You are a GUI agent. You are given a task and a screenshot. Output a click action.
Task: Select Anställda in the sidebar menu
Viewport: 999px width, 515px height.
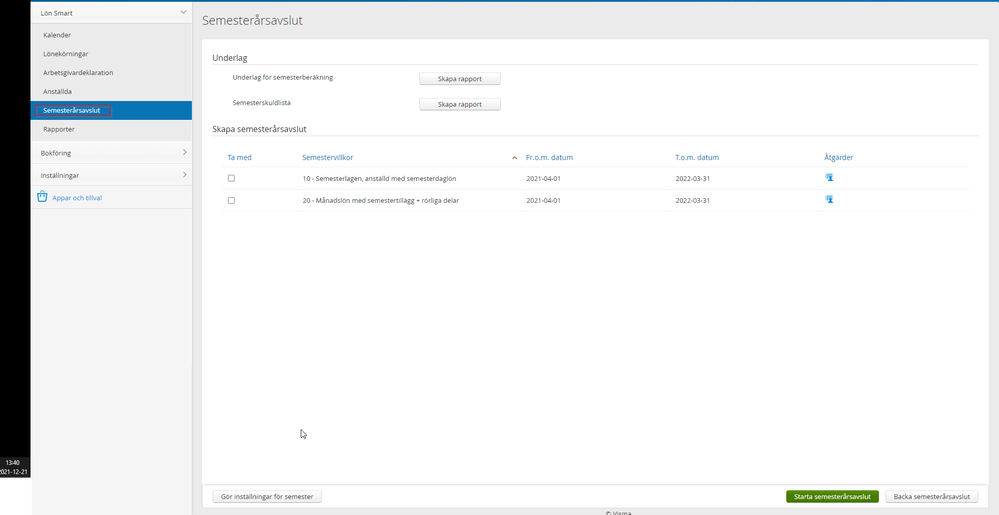tap(58, 91)
